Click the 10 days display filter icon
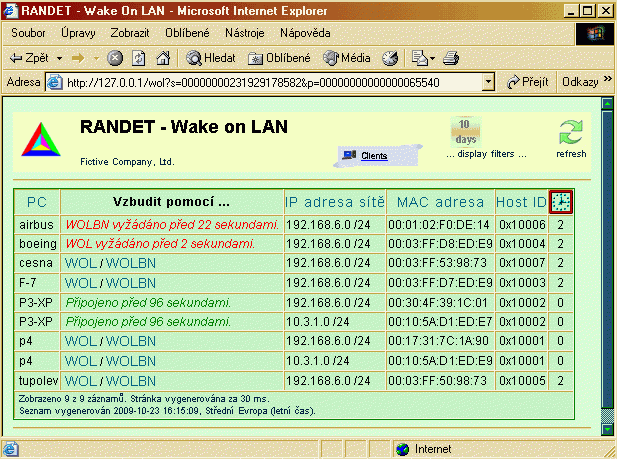The image size is (617, 459). pos(466,132)
